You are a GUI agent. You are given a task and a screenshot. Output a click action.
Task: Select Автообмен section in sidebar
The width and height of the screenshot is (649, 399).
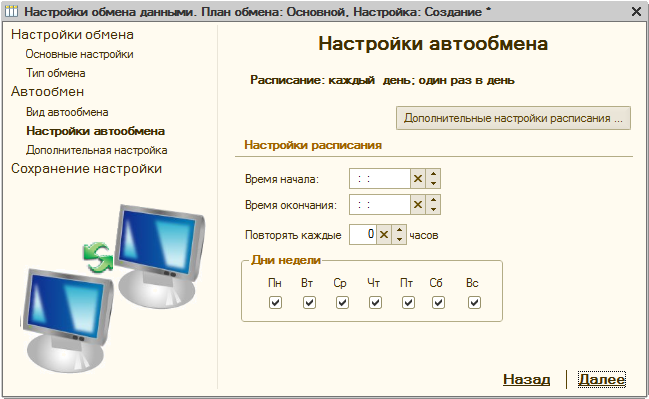[48, 91]
